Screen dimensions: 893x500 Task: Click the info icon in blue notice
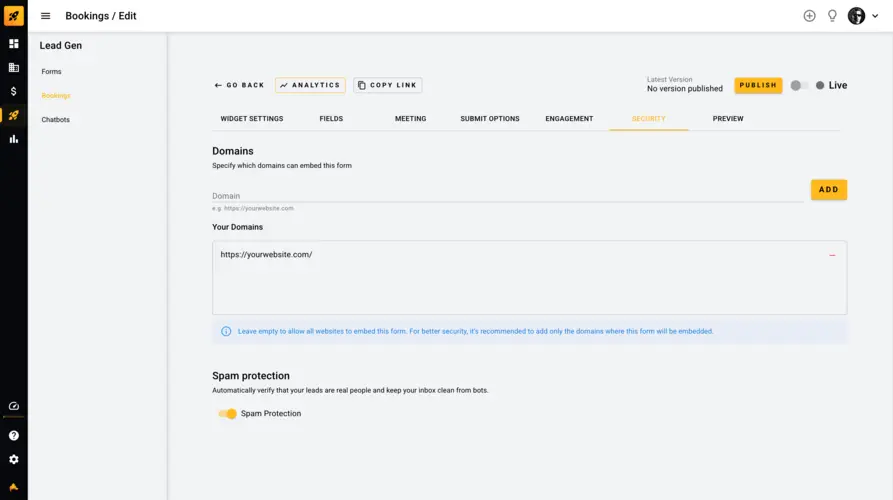tap(226, 331)
